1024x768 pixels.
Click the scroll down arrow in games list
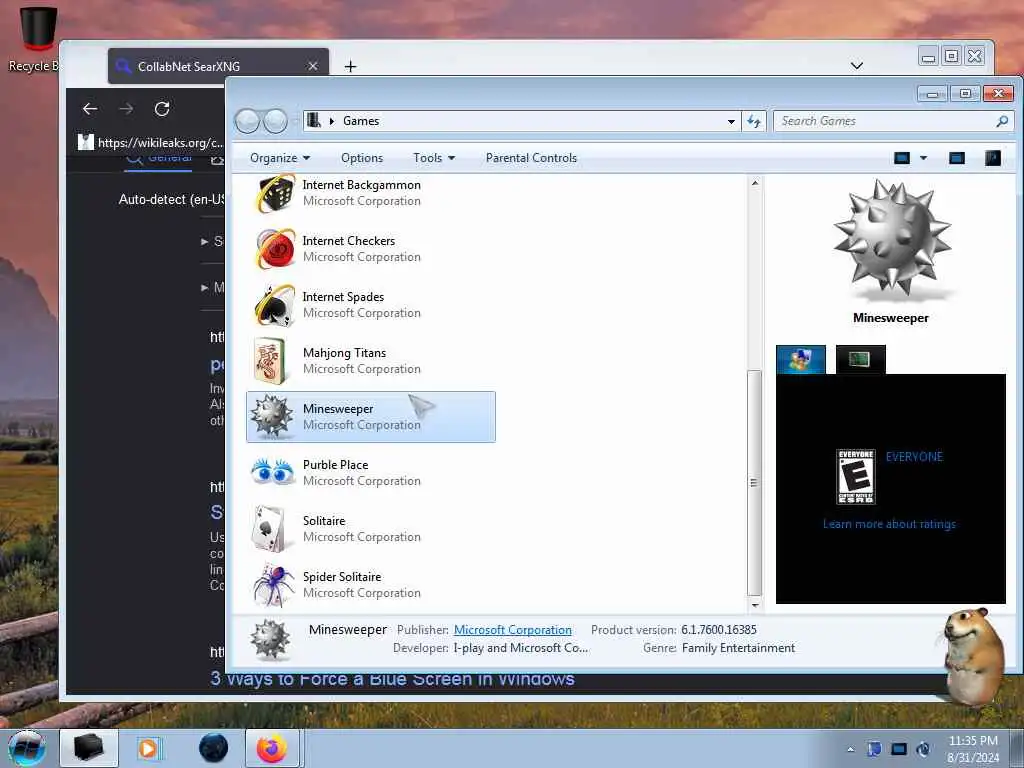[x=754, y=605]
